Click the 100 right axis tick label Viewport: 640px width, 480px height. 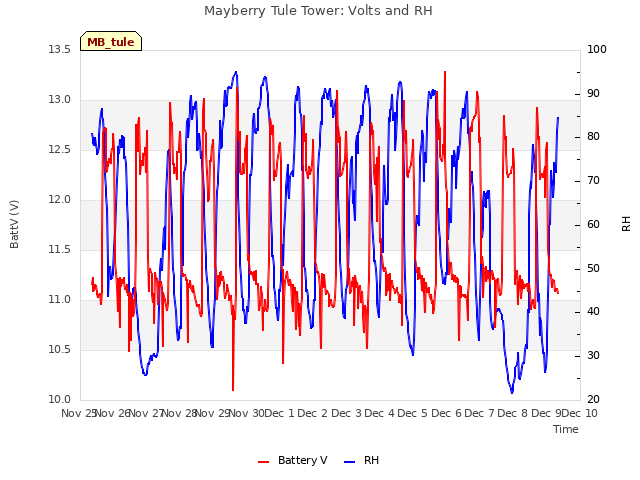(597, 49)
